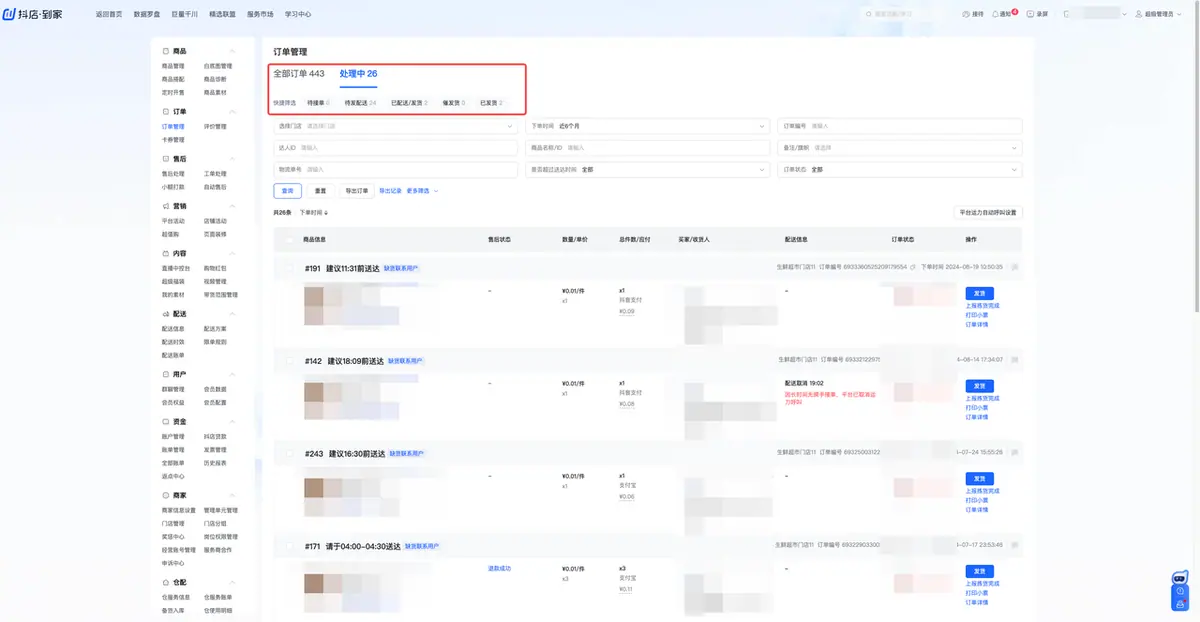
Task: Tick the checkbox for order #243
Action: [x=291, y=454]
